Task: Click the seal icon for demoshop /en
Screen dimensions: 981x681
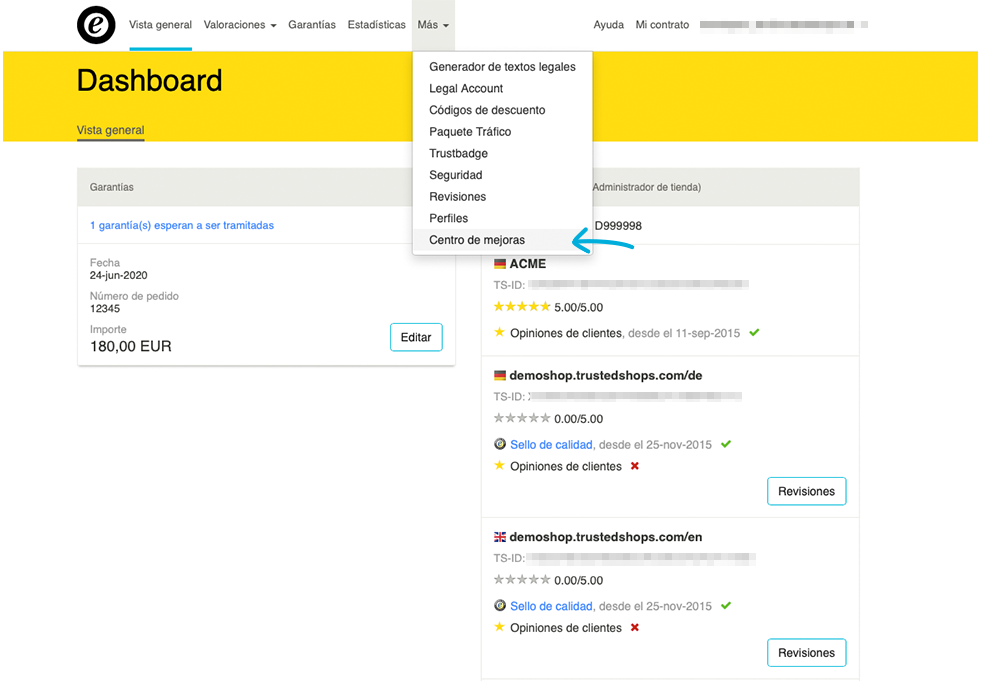Action: (x=499, y=605)
